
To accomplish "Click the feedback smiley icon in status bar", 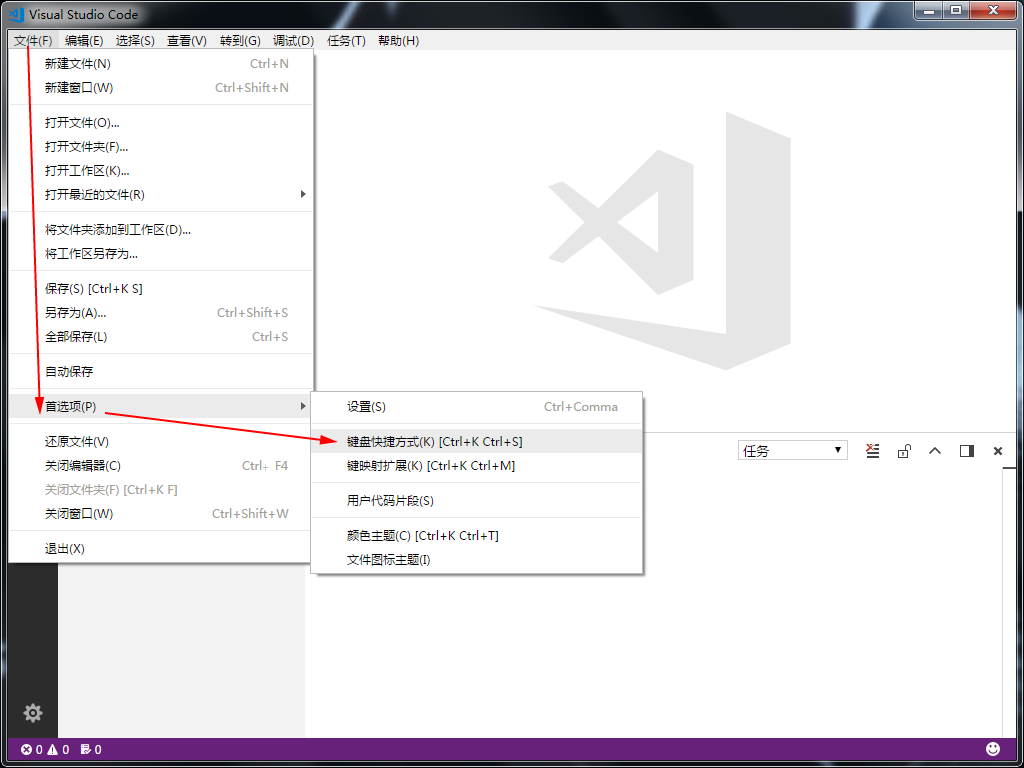I will pos(993,748).
